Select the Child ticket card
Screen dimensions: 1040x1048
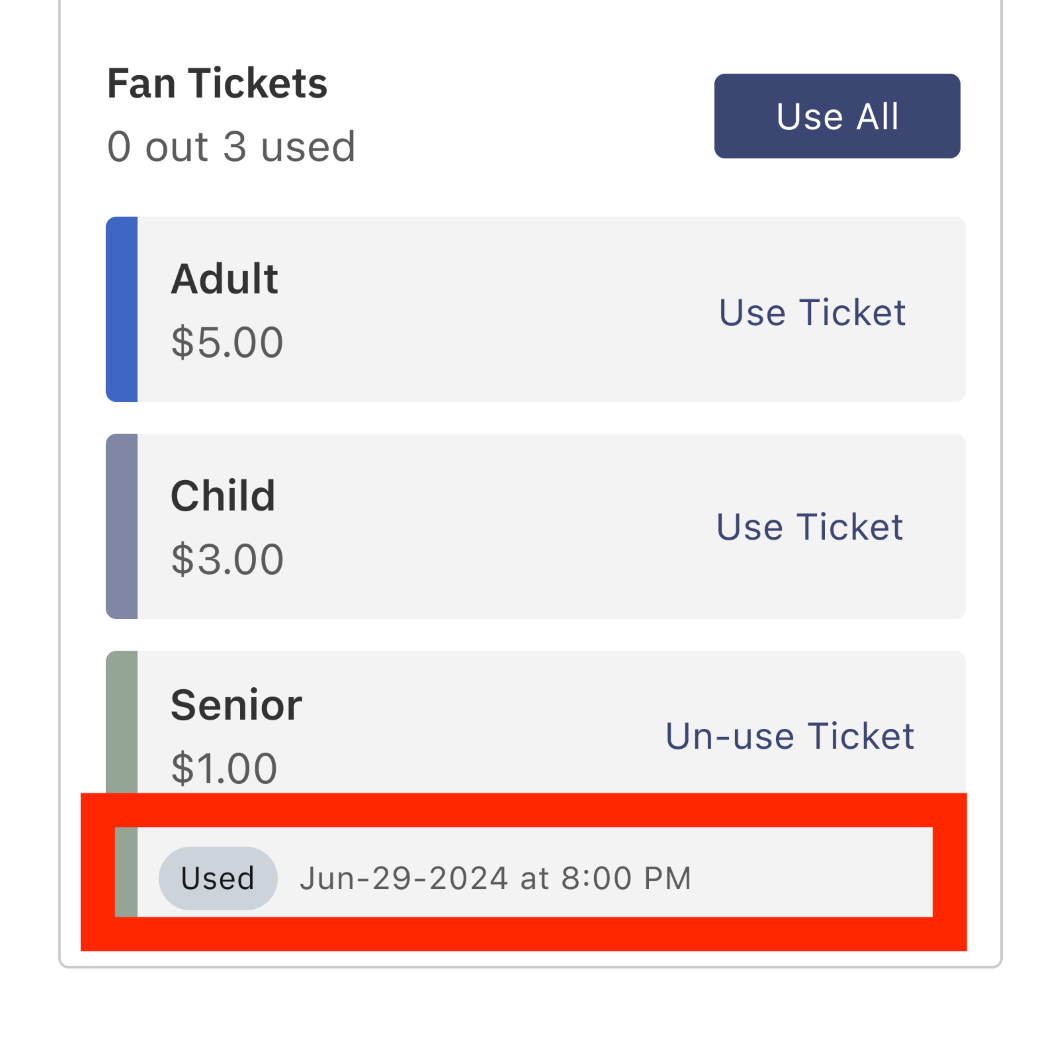pos(535,525)
